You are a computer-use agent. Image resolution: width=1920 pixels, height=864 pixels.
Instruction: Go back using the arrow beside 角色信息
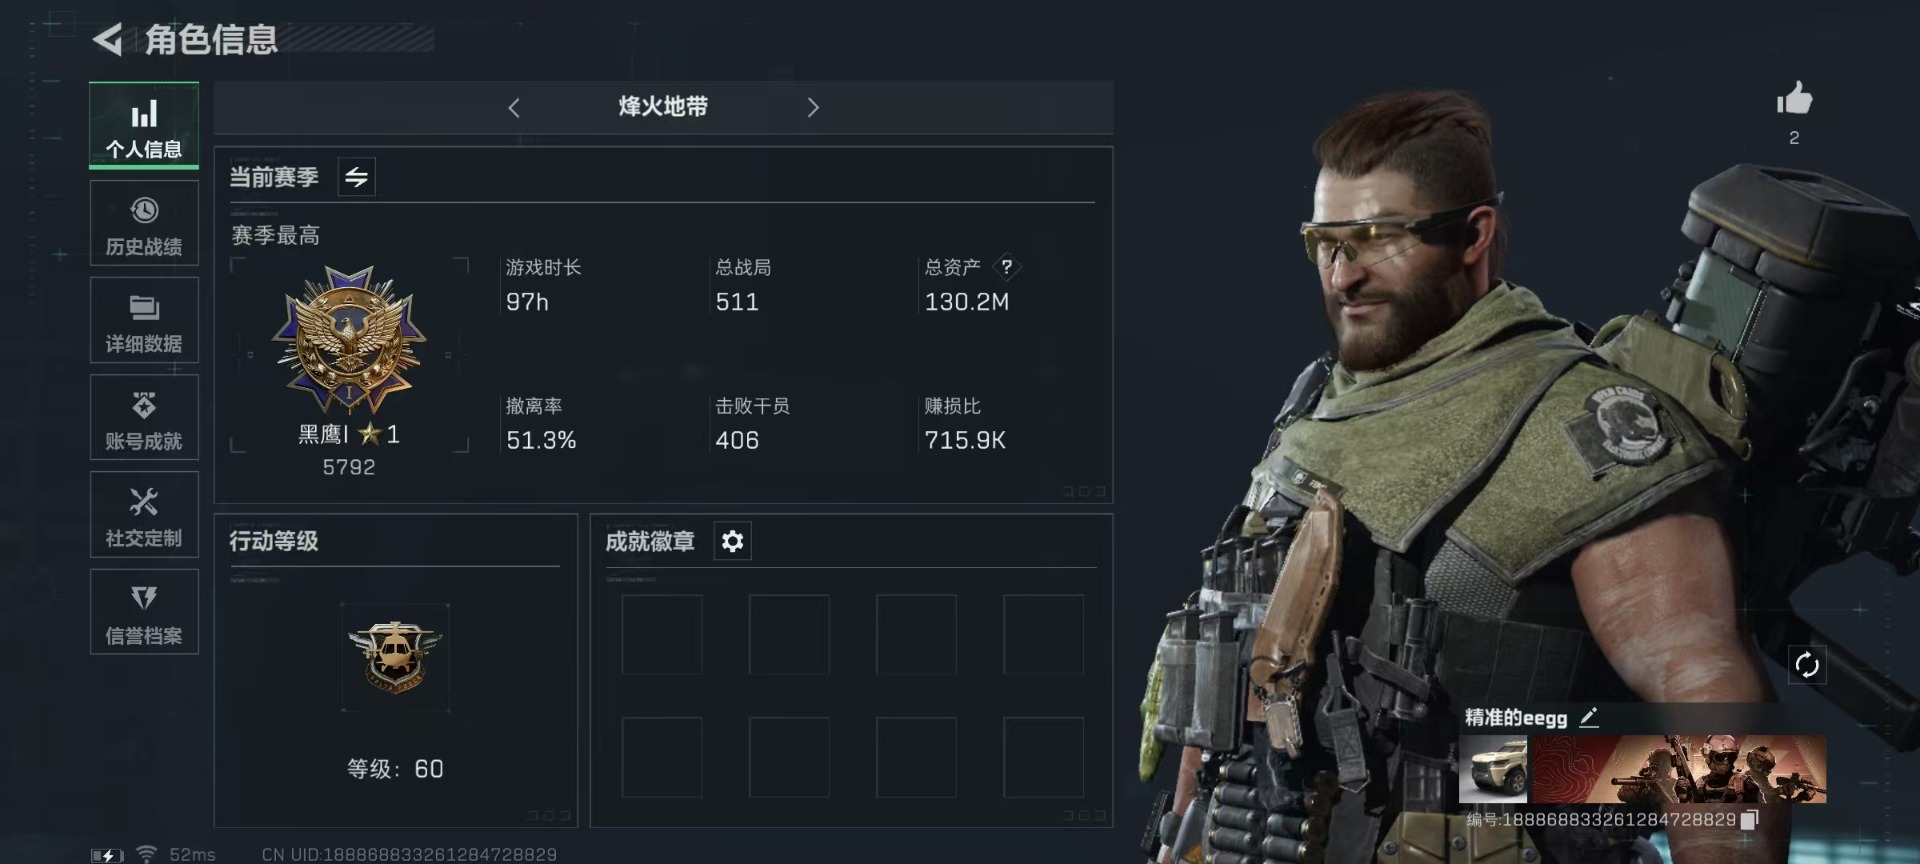pos(108,40)
